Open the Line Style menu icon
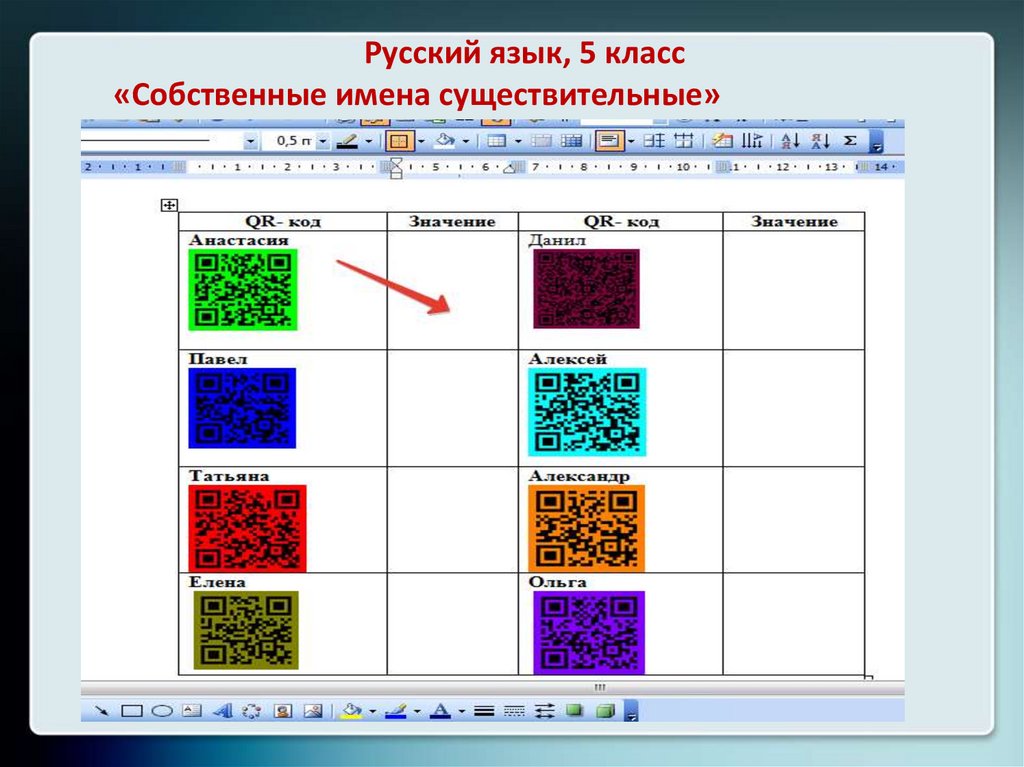1024x767 pixels. coord(484,711)
